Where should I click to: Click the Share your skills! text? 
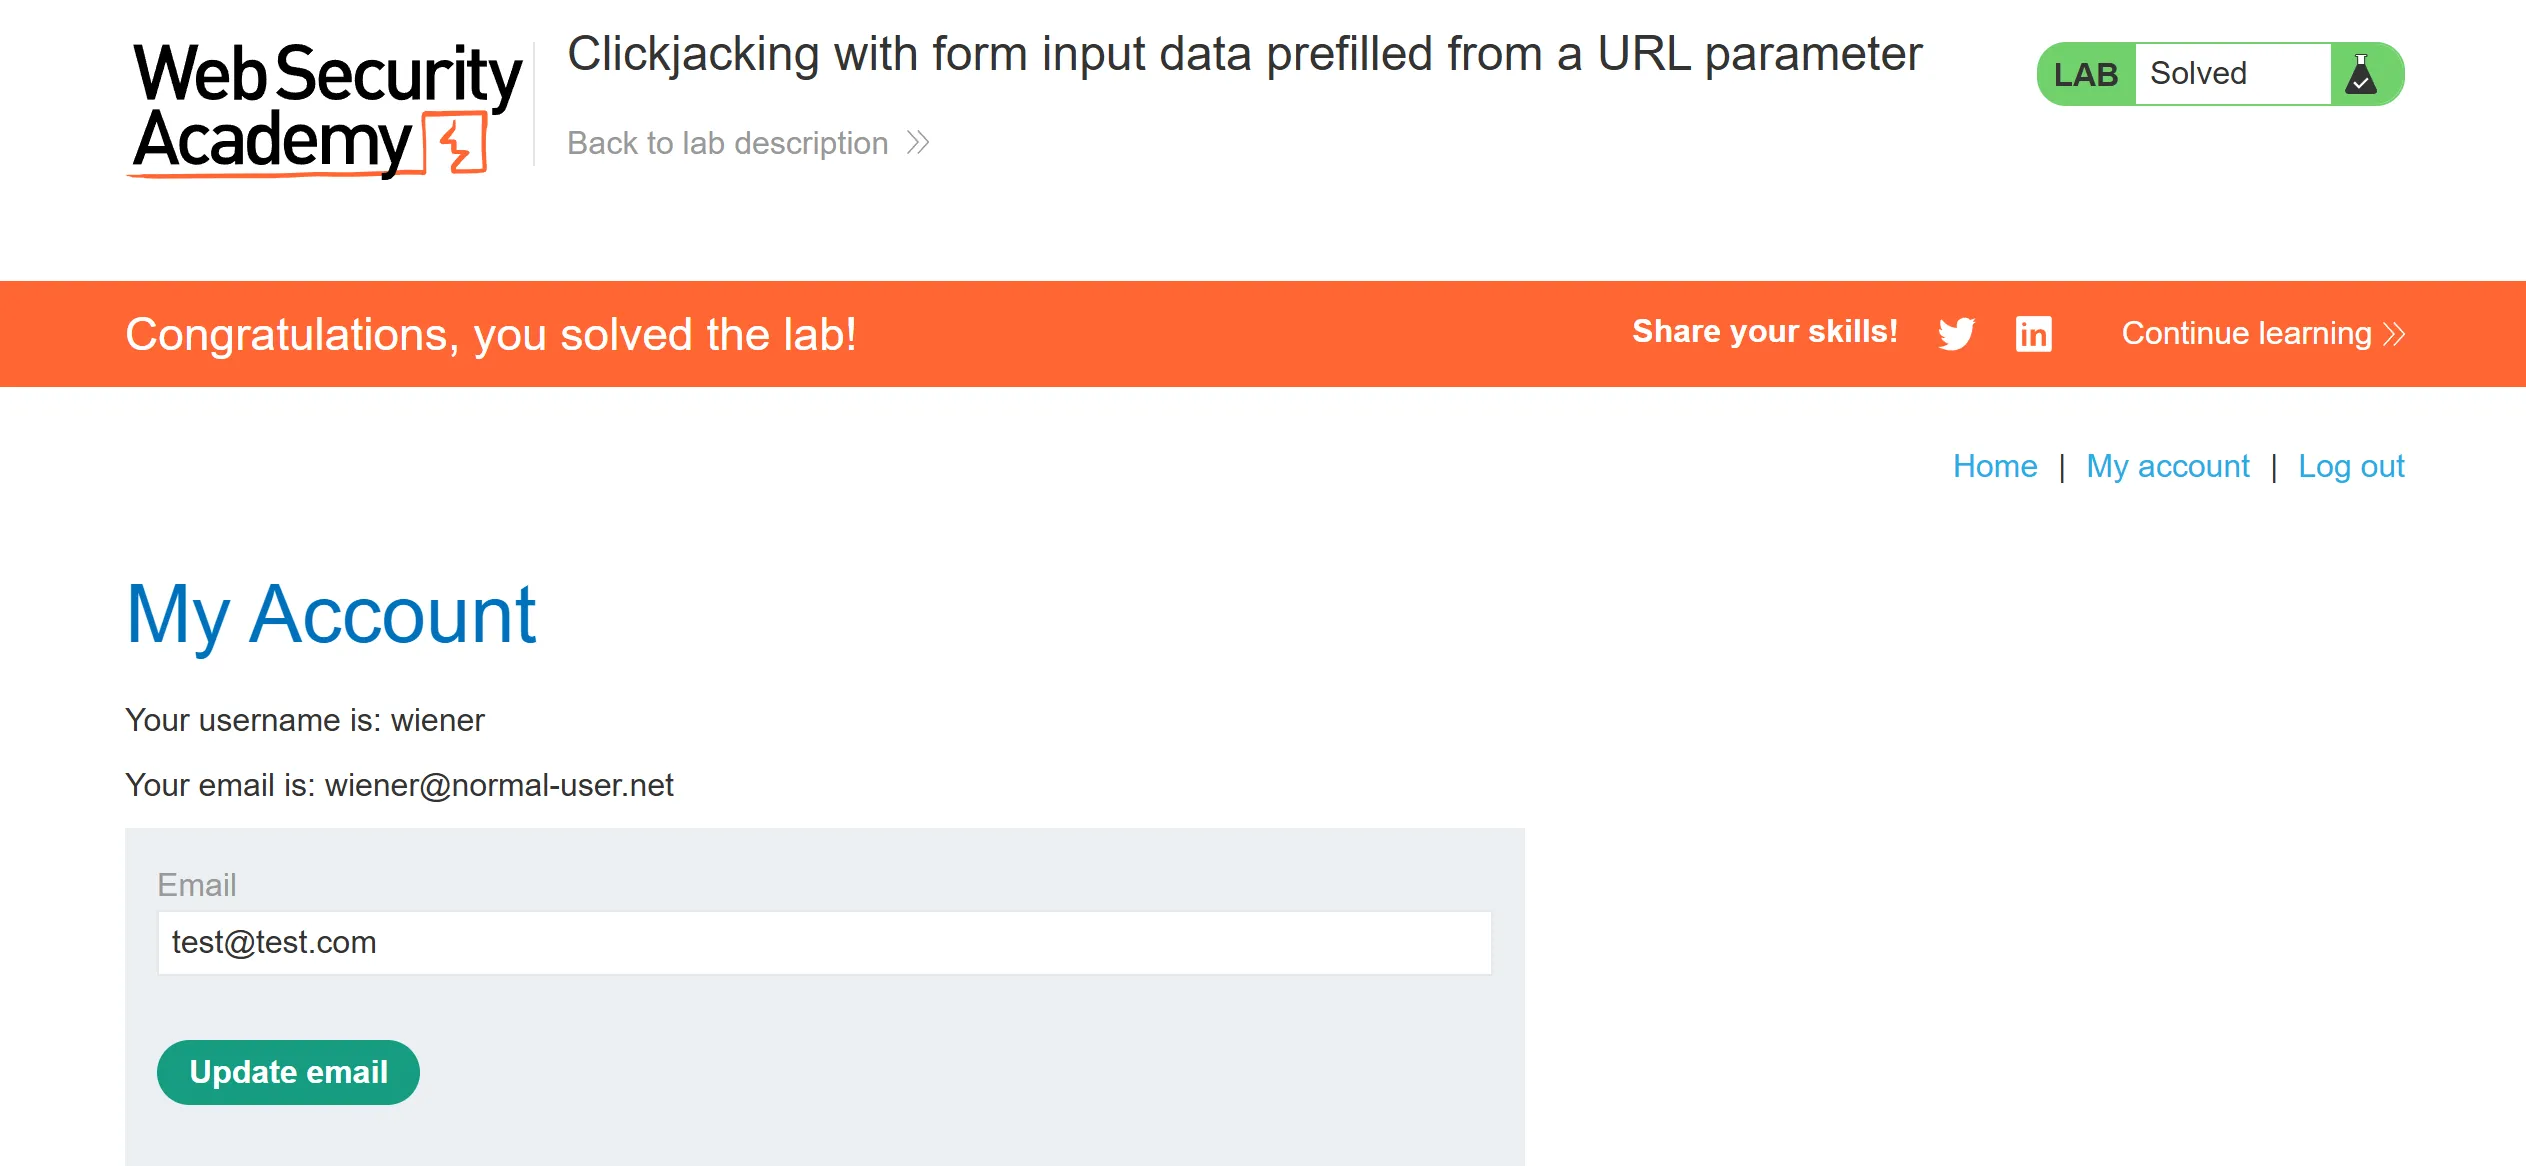(1764, 331)
